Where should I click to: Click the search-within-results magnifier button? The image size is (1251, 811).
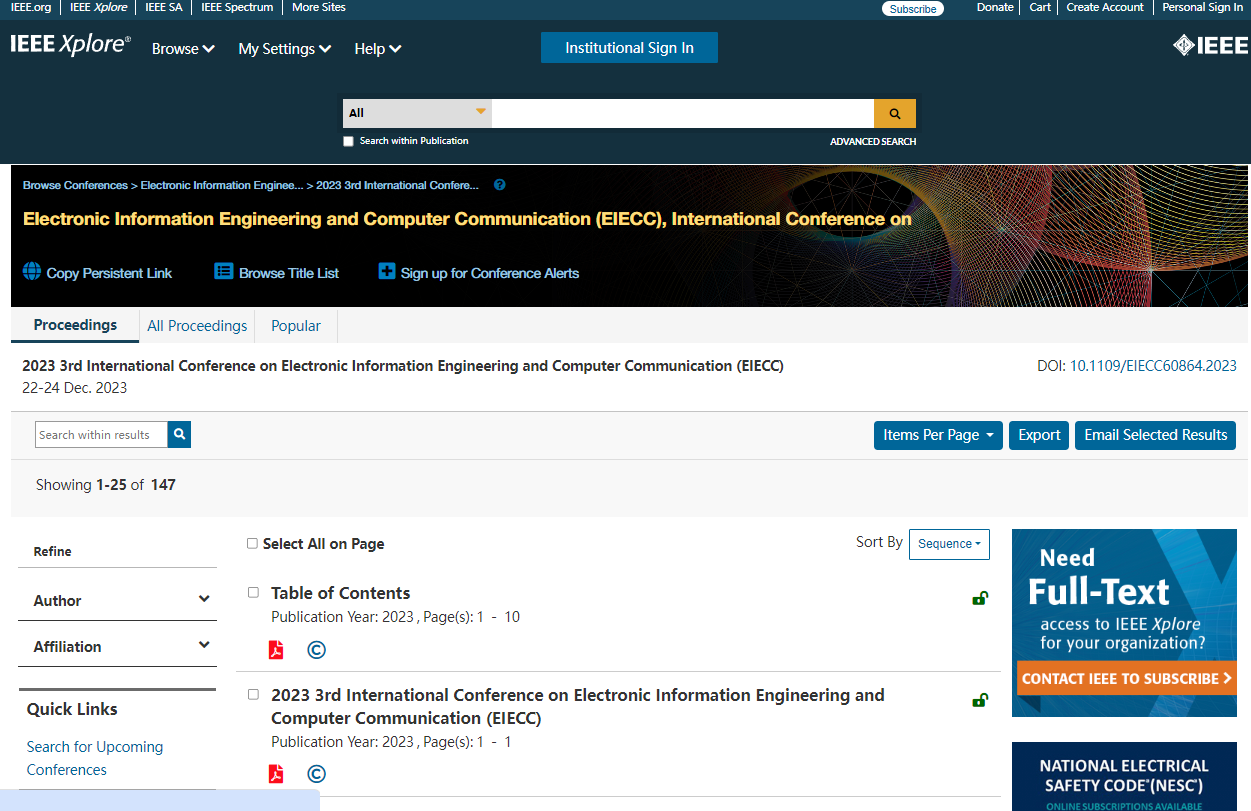(179, 434)
